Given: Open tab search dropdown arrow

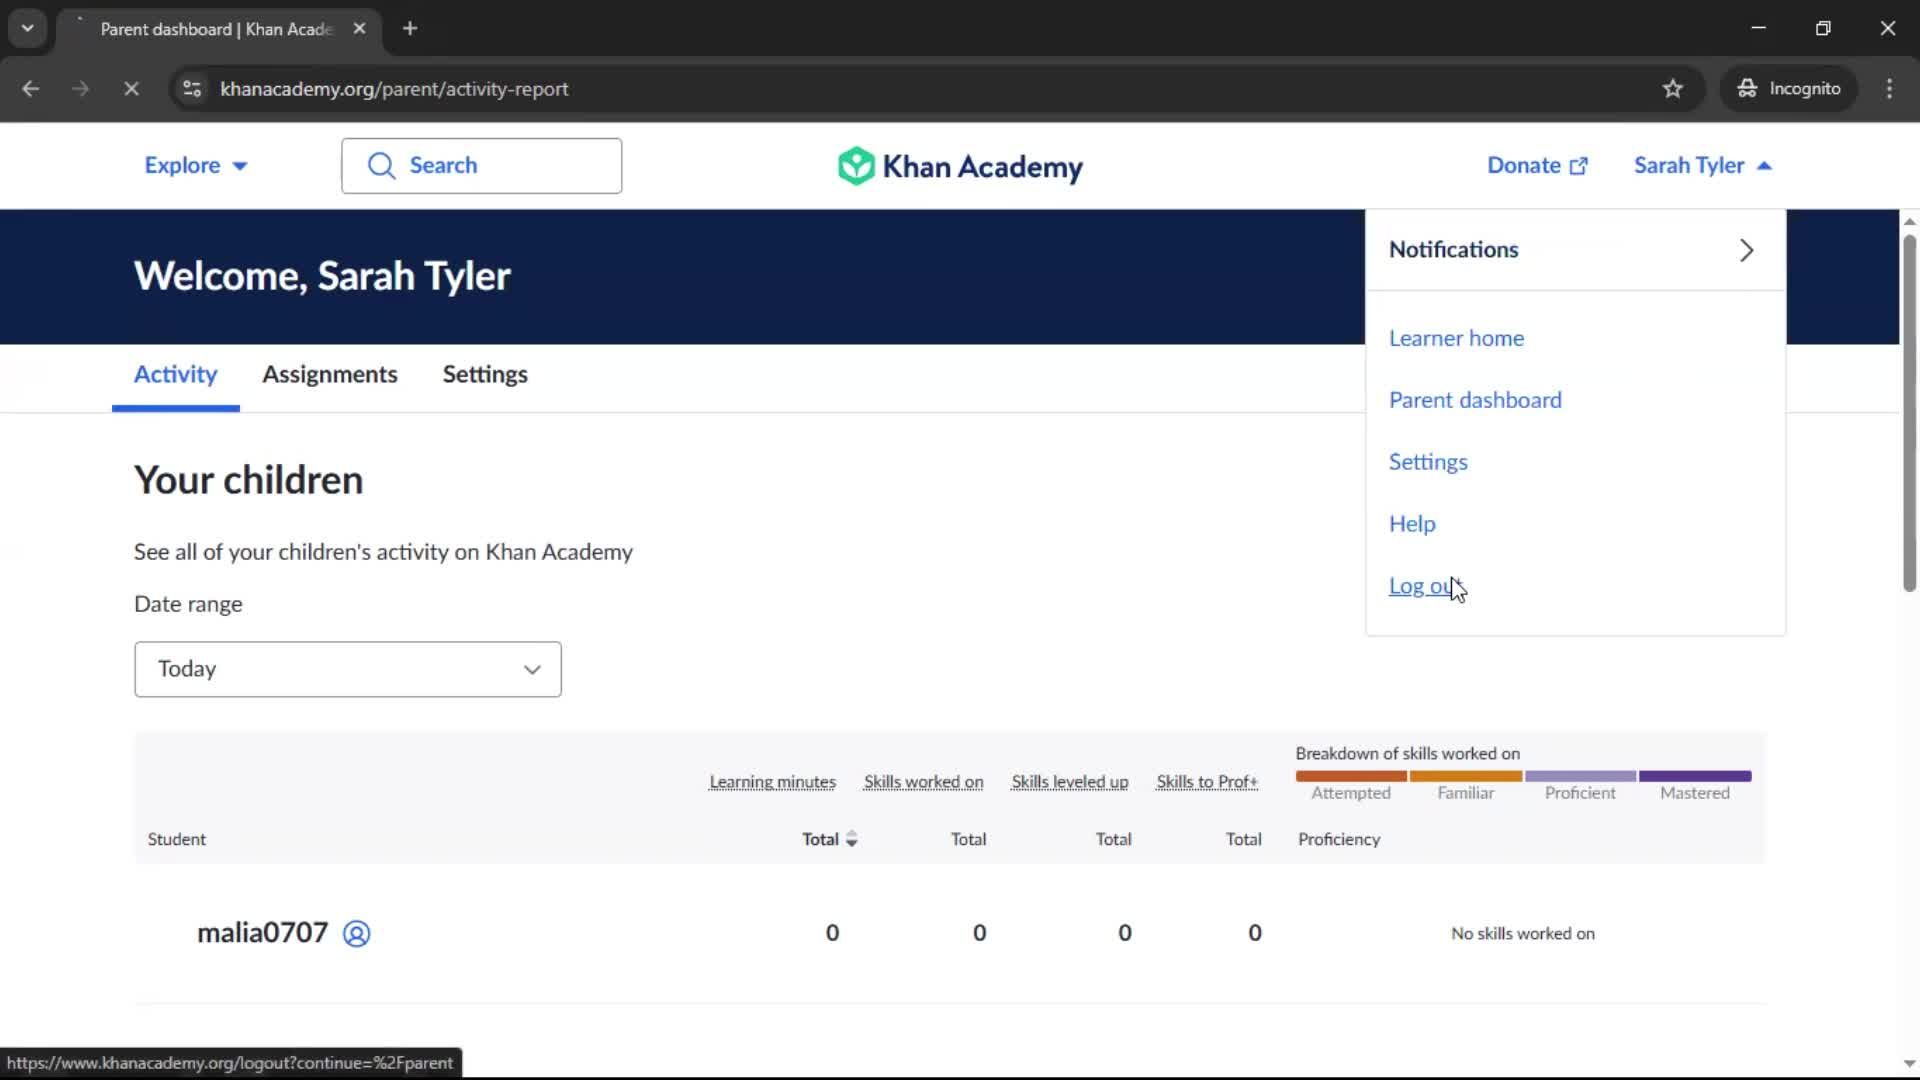Looking at the screenshot, I should click(28, 29).
